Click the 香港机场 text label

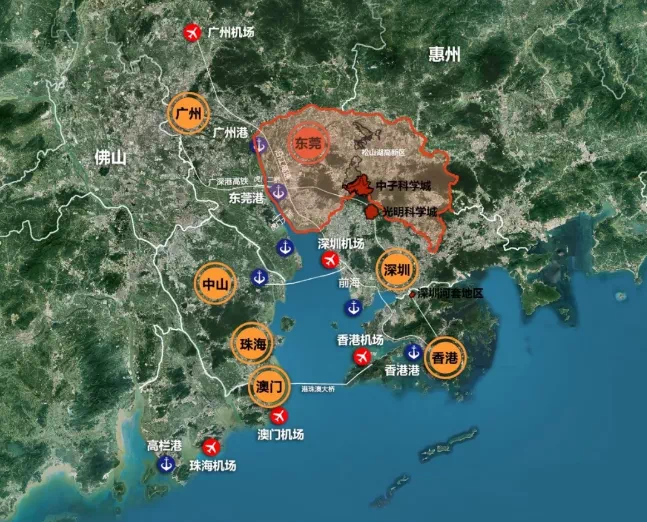[x=360, y=340]
